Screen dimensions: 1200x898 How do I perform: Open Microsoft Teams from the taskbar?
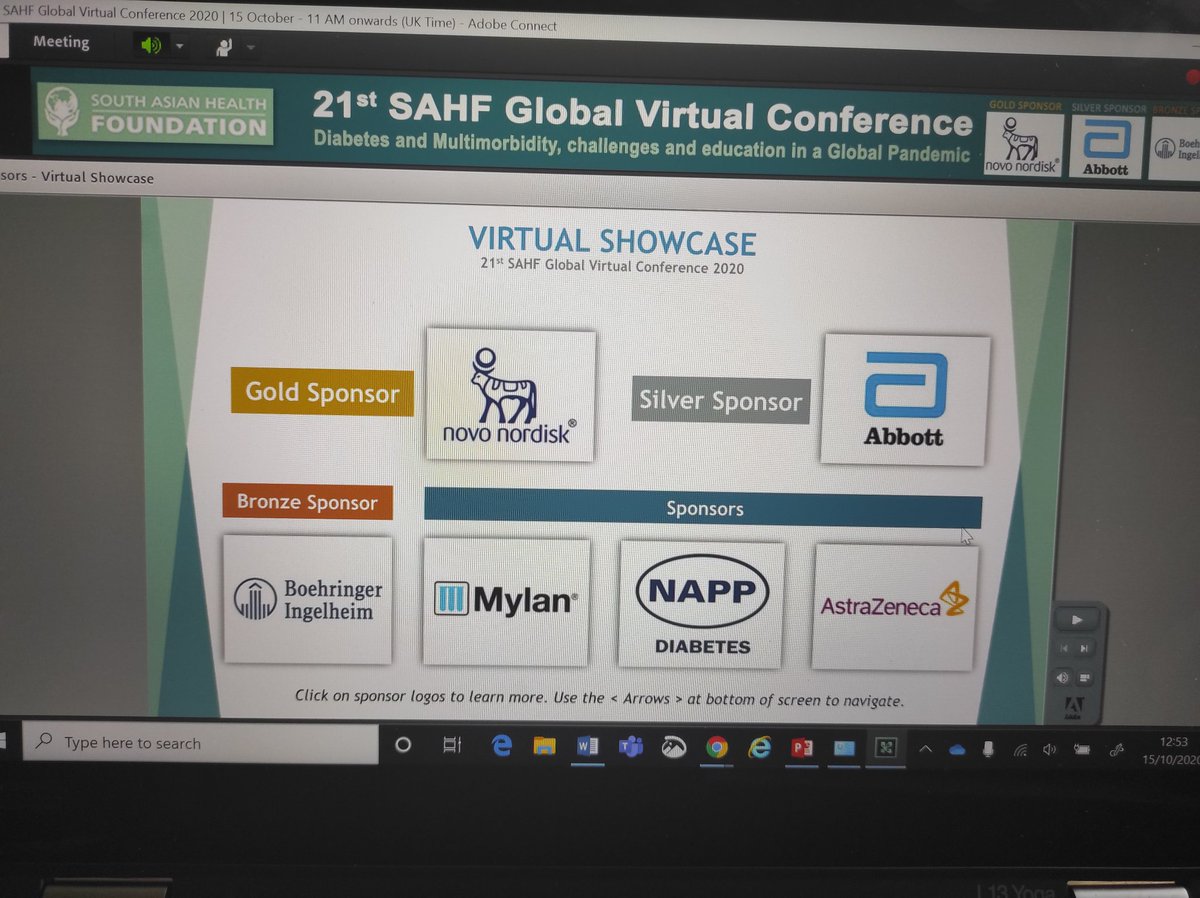632,745
